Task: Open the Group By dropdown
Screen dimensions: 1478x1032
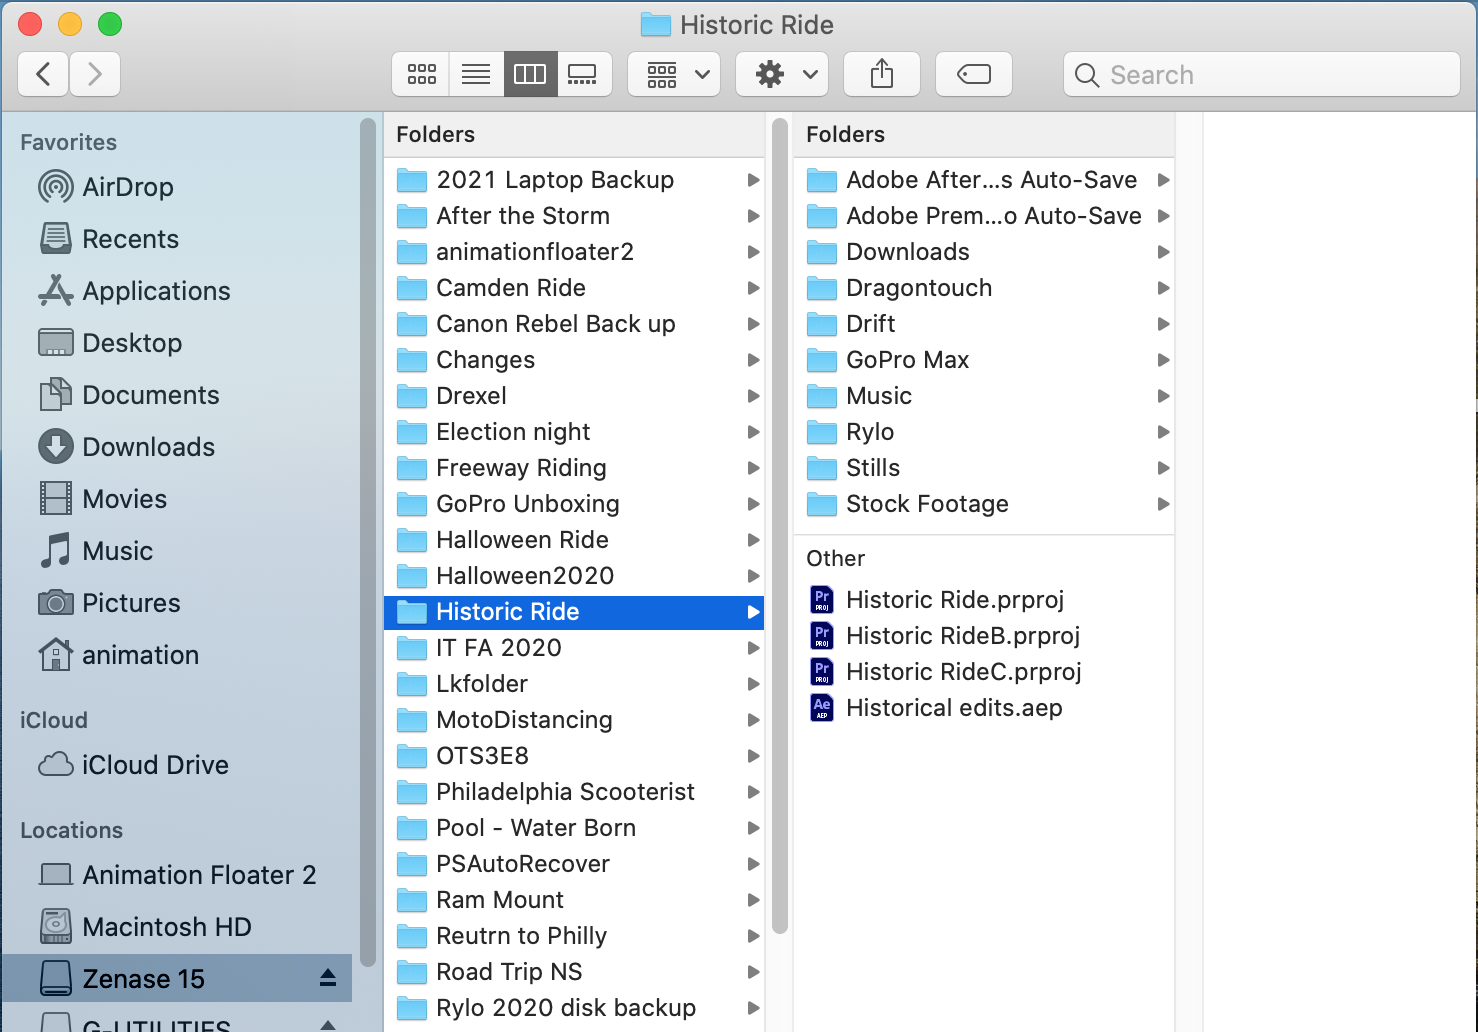Action: click(x=674, y=75)
